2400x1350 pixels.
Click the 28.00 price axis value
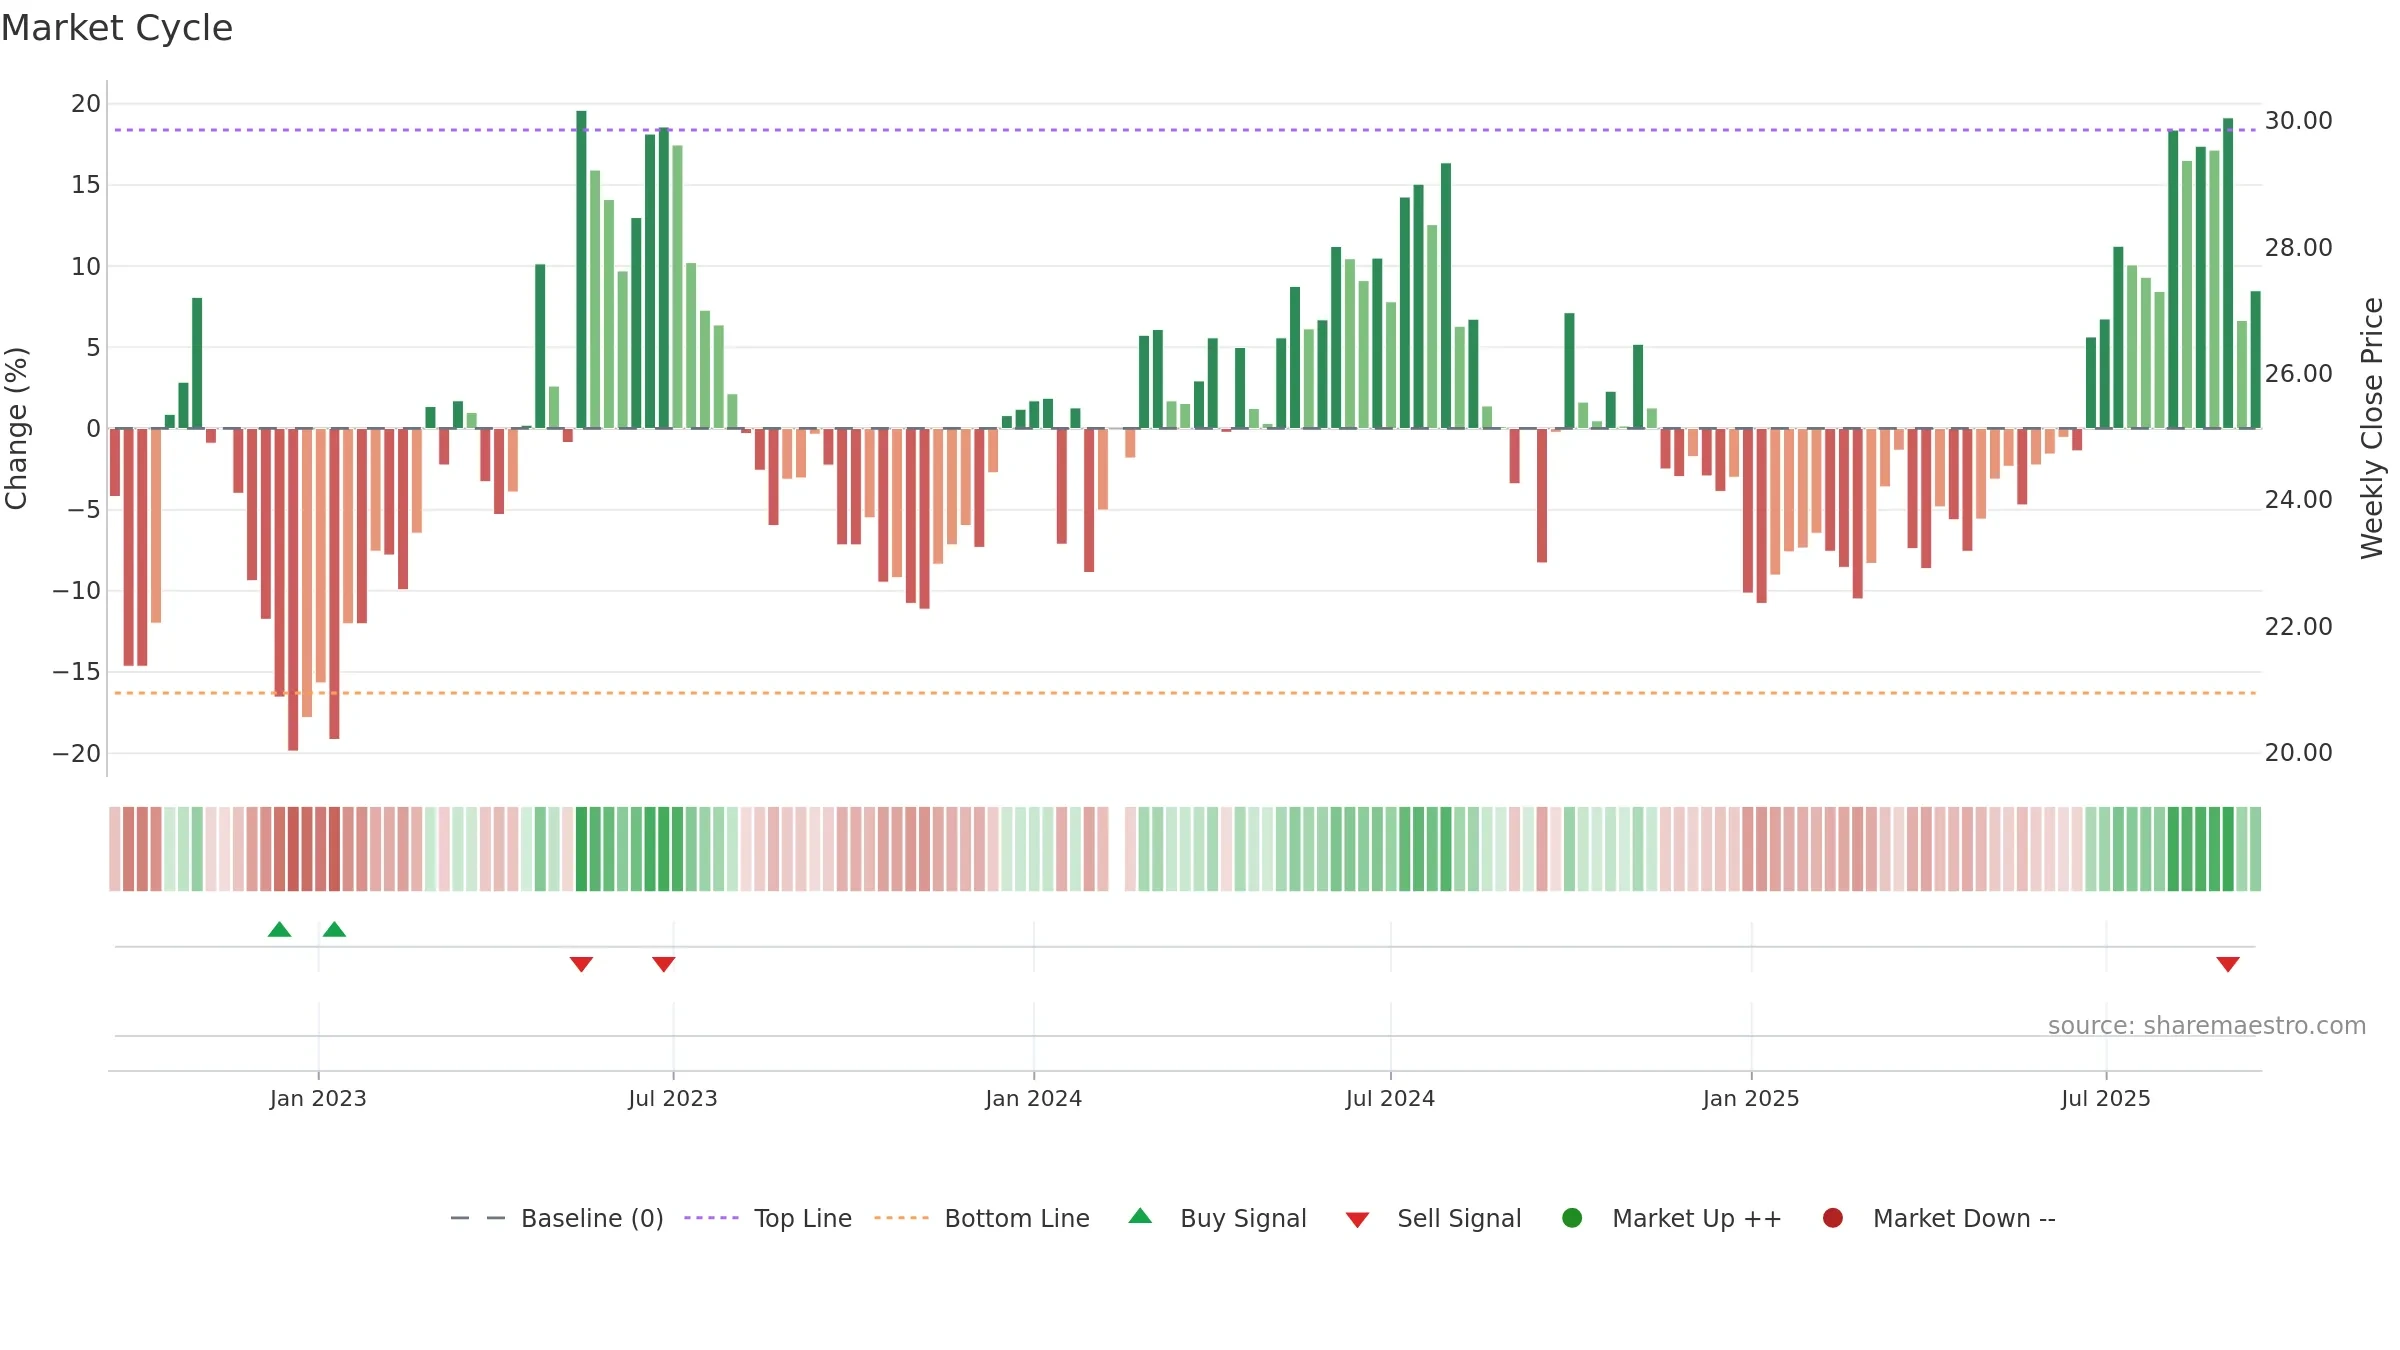click(2298, 247)
